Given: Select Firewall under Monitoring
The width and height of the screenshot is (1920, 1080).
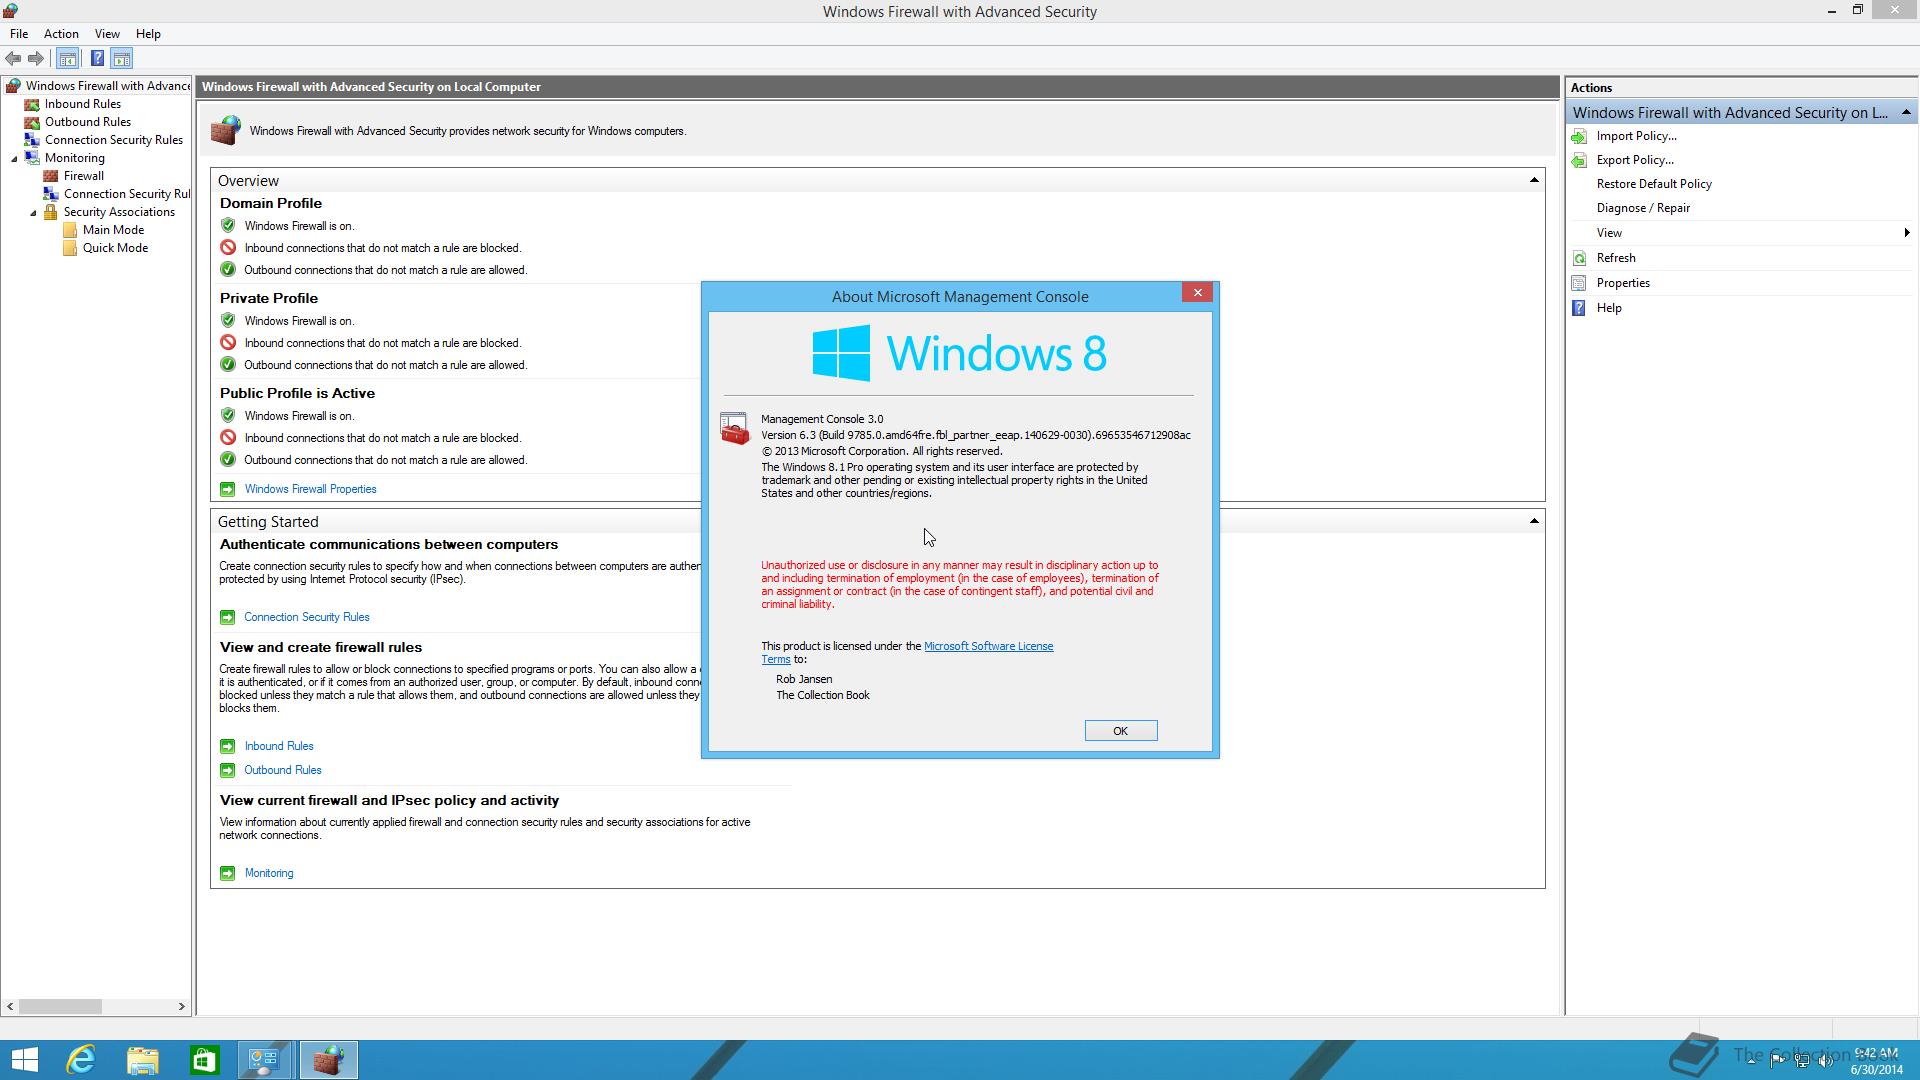Looking at the screenshot, I should (x=83, y=176).
